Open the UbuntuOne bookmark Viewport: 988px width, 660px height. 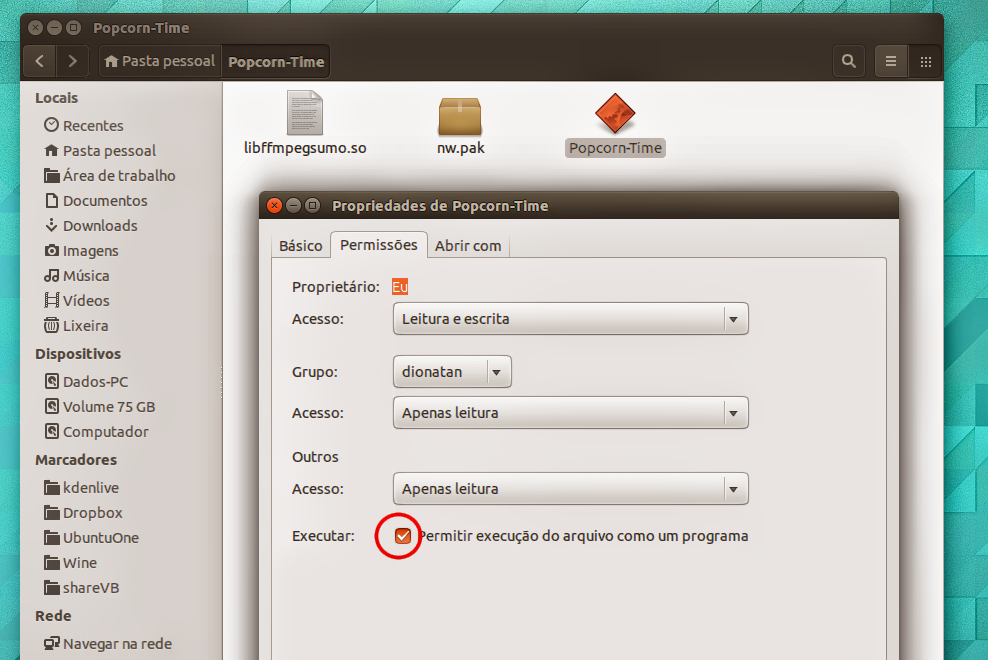click(91, 538)
